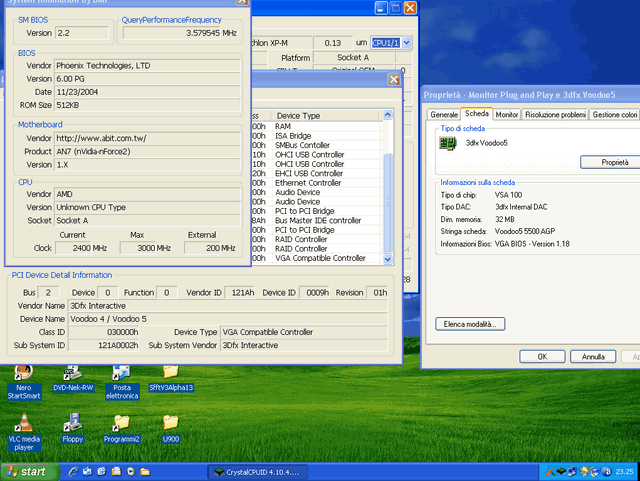Click the PCI device list scrollbar thumb
This screenshot has width=640, height=481.
coord(387,202)
